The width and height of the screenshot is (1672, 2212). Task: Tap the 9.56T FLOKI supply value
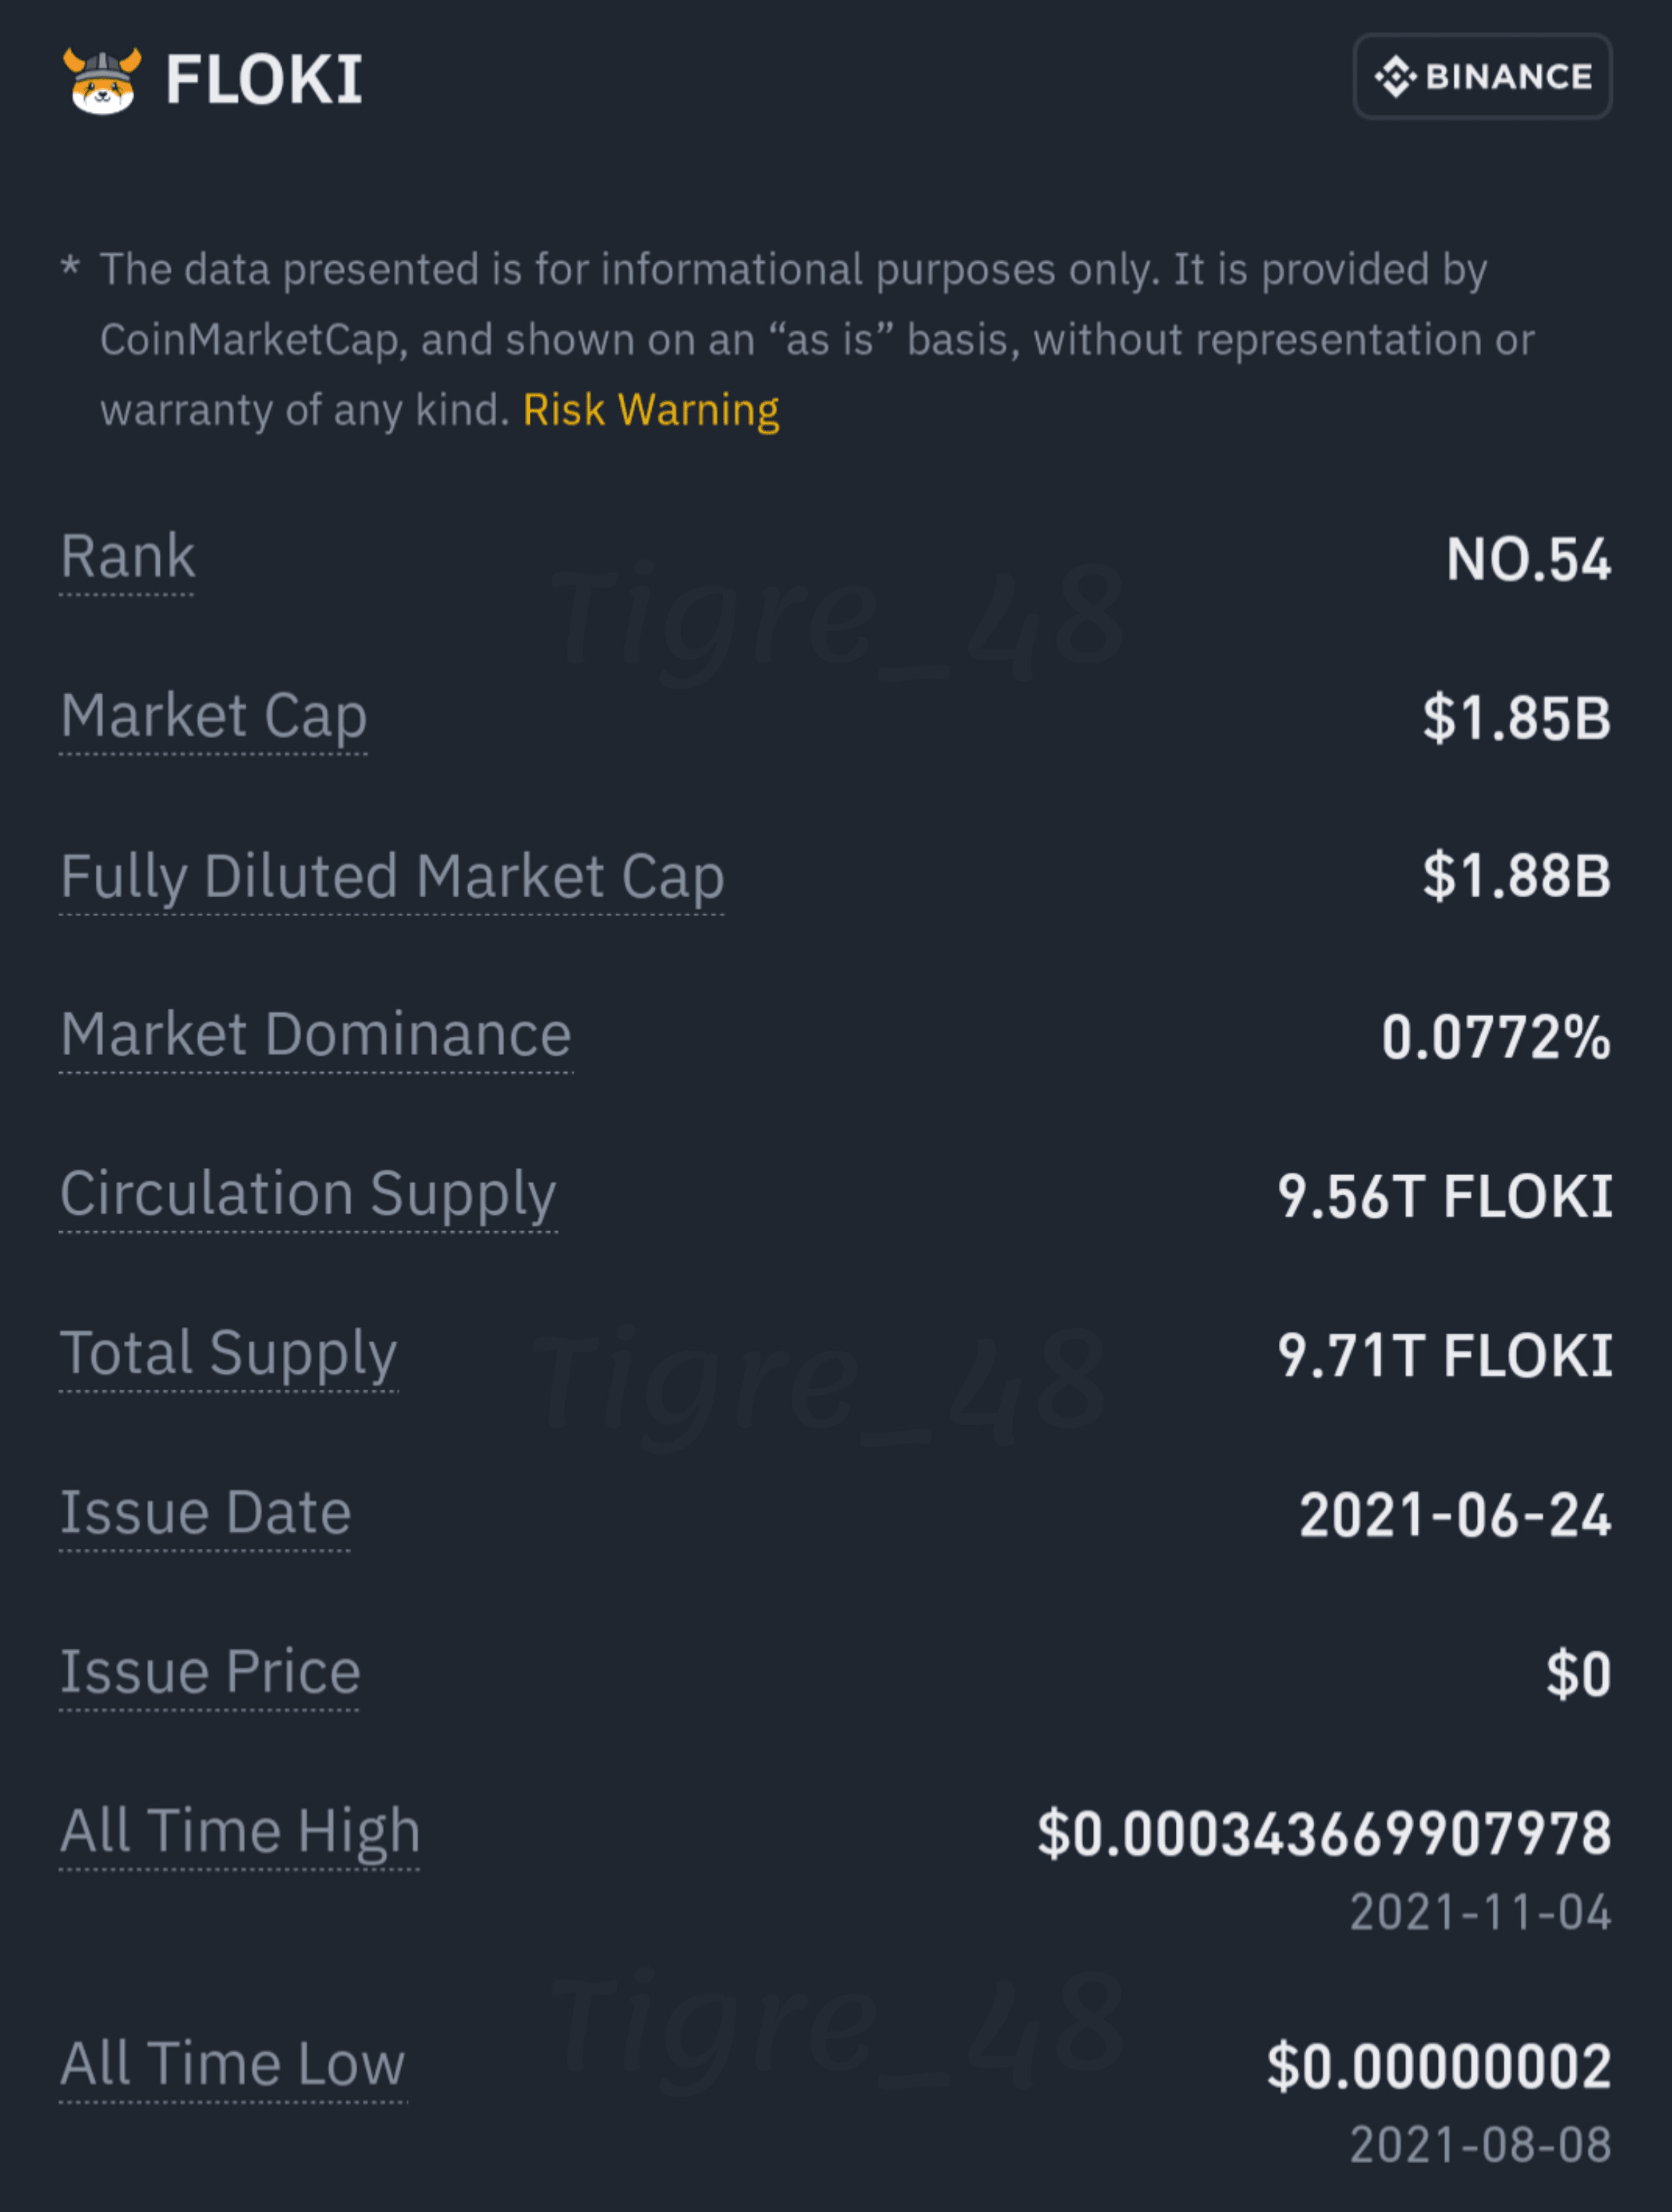coord(1445,1196)
